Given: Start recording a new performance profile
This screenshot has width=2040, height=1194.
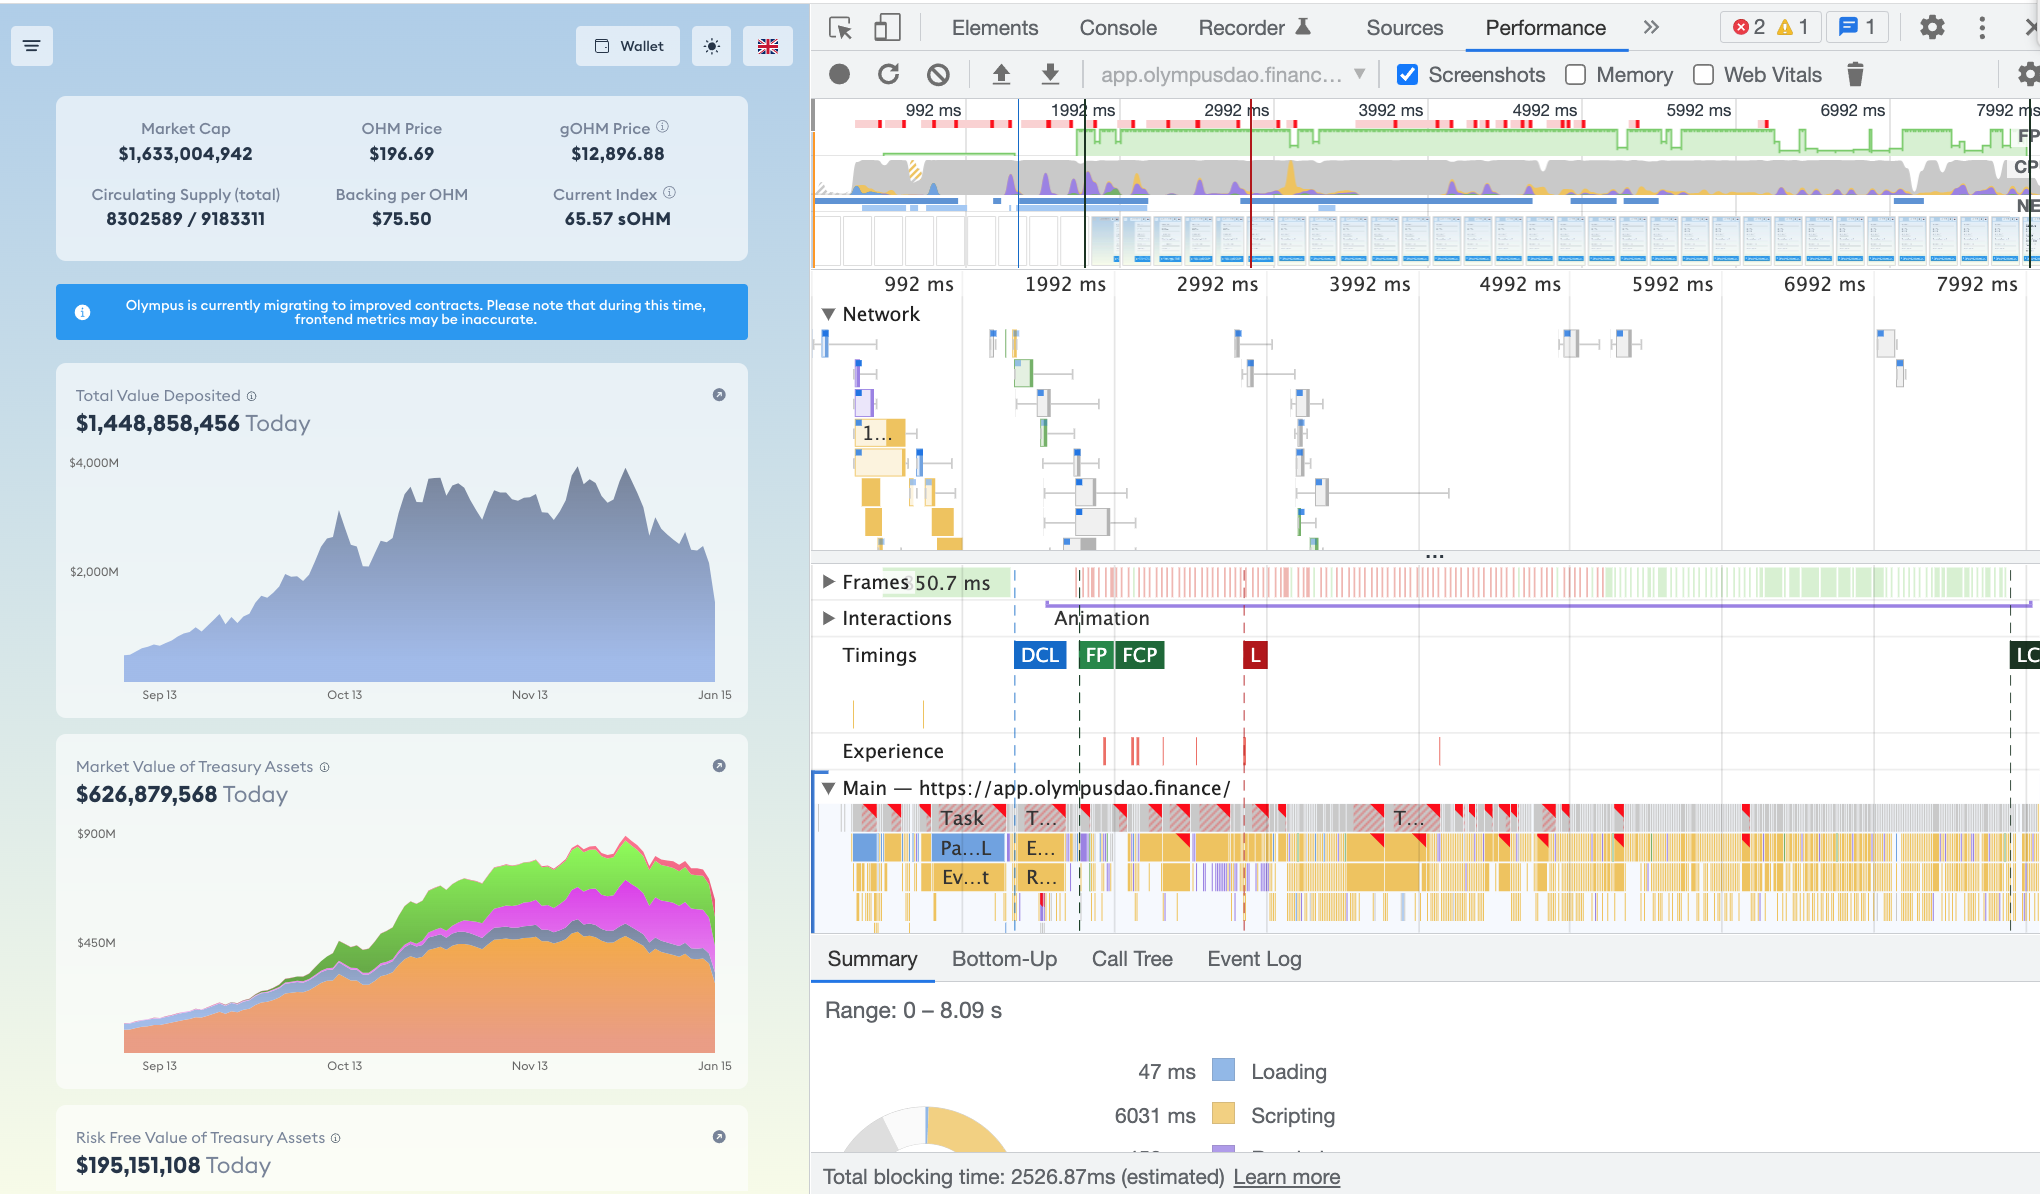Looking at the screenshot, I should [x=839, y=73].
